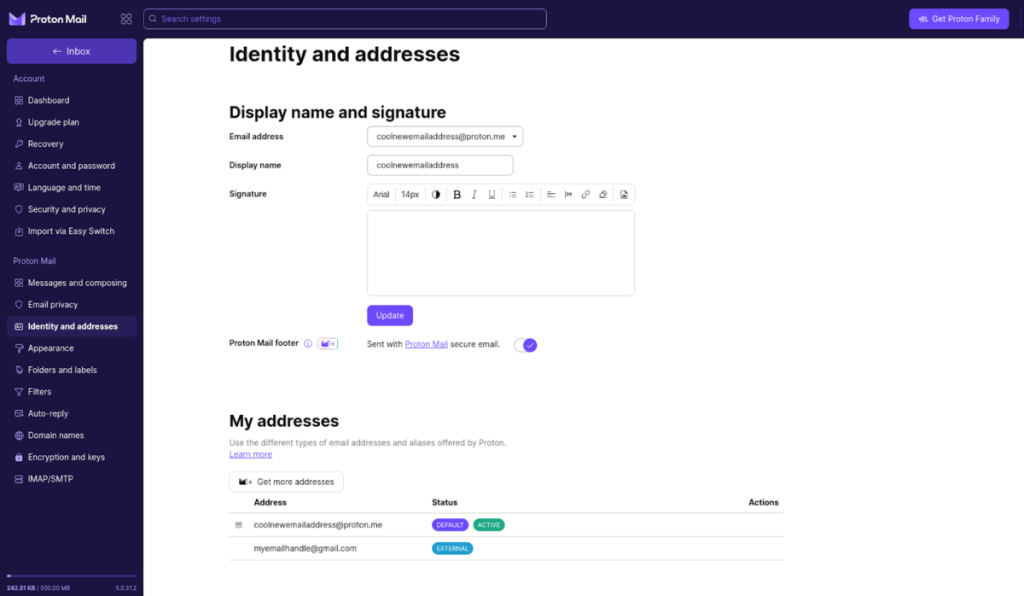
Task: Insert unordered bullet list in signature
Action: click(x=513, y=195)
